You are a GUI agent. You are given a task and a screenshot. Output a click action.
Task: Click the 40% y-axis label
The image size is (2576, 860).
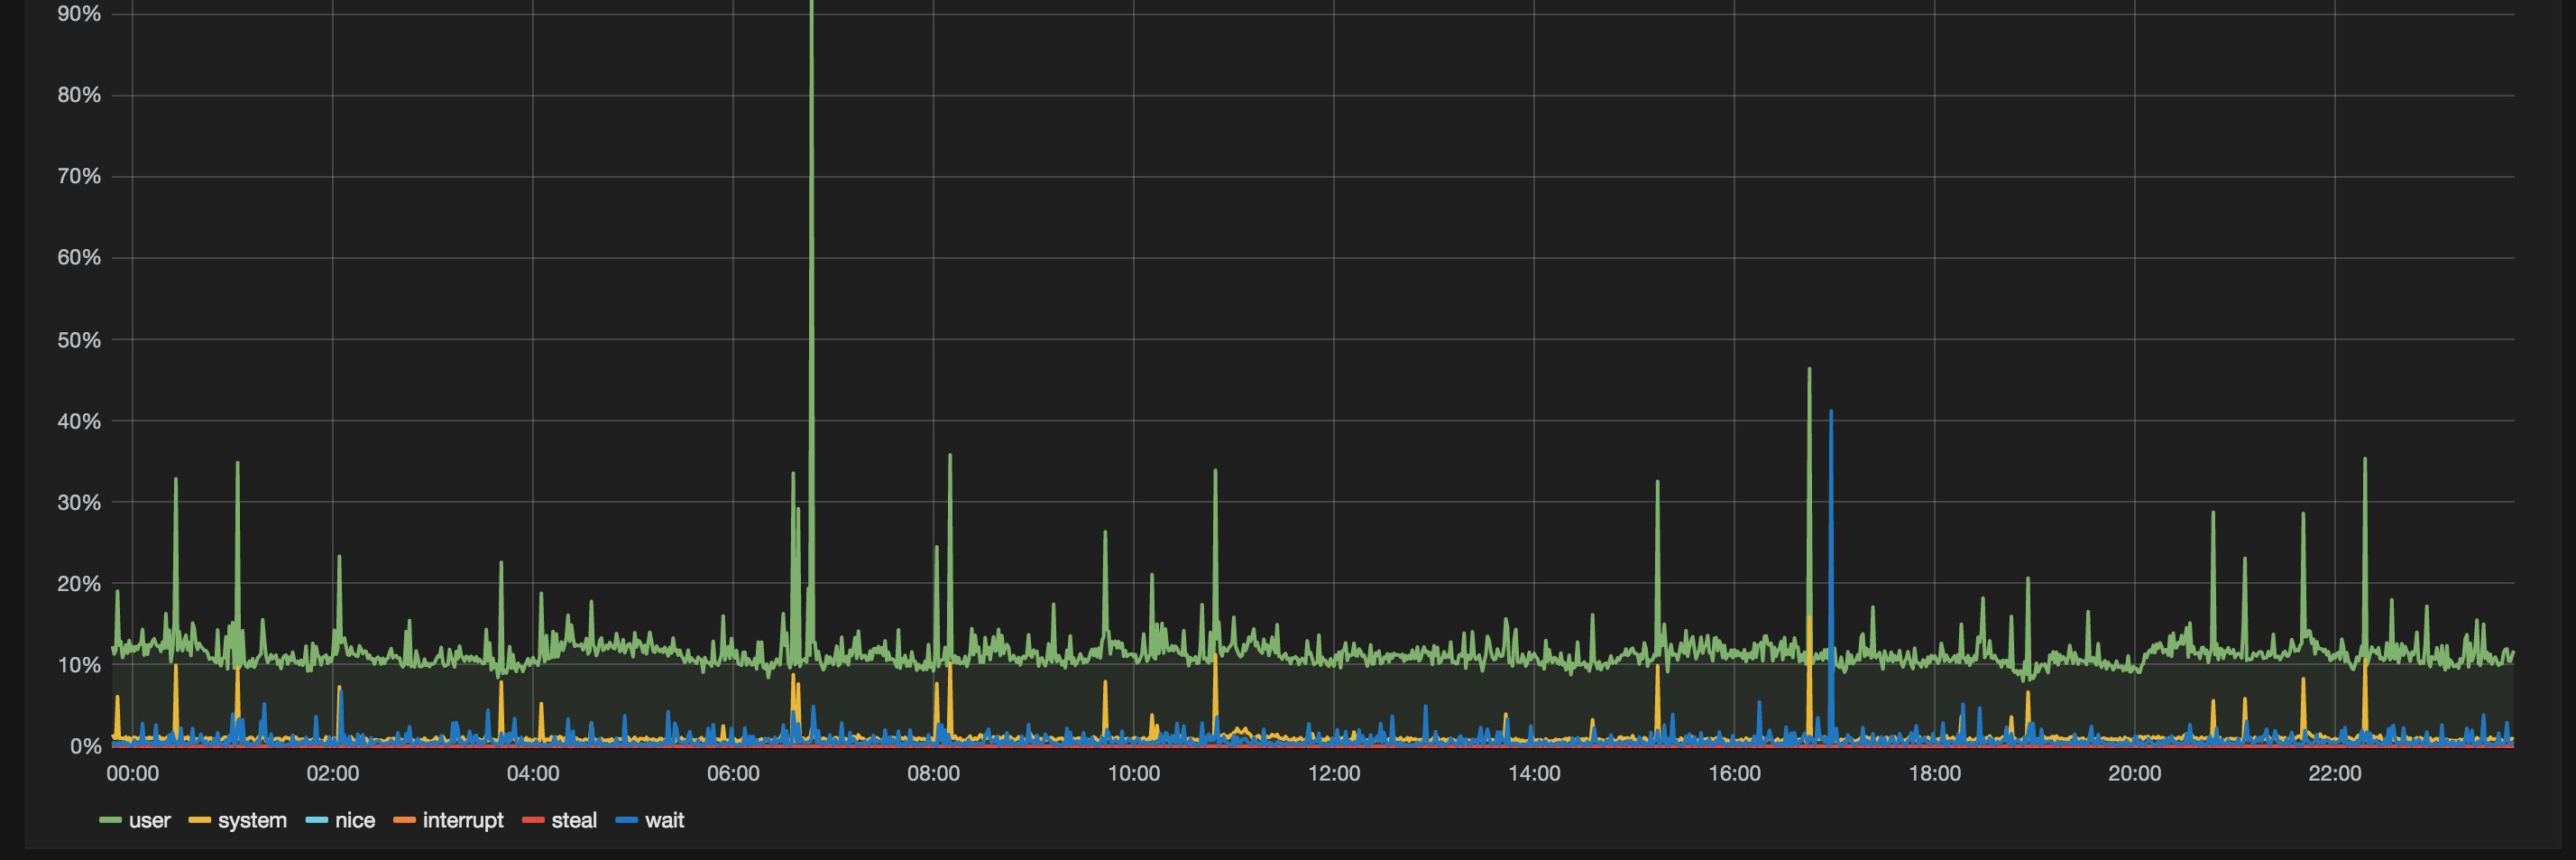pos(79,421)
